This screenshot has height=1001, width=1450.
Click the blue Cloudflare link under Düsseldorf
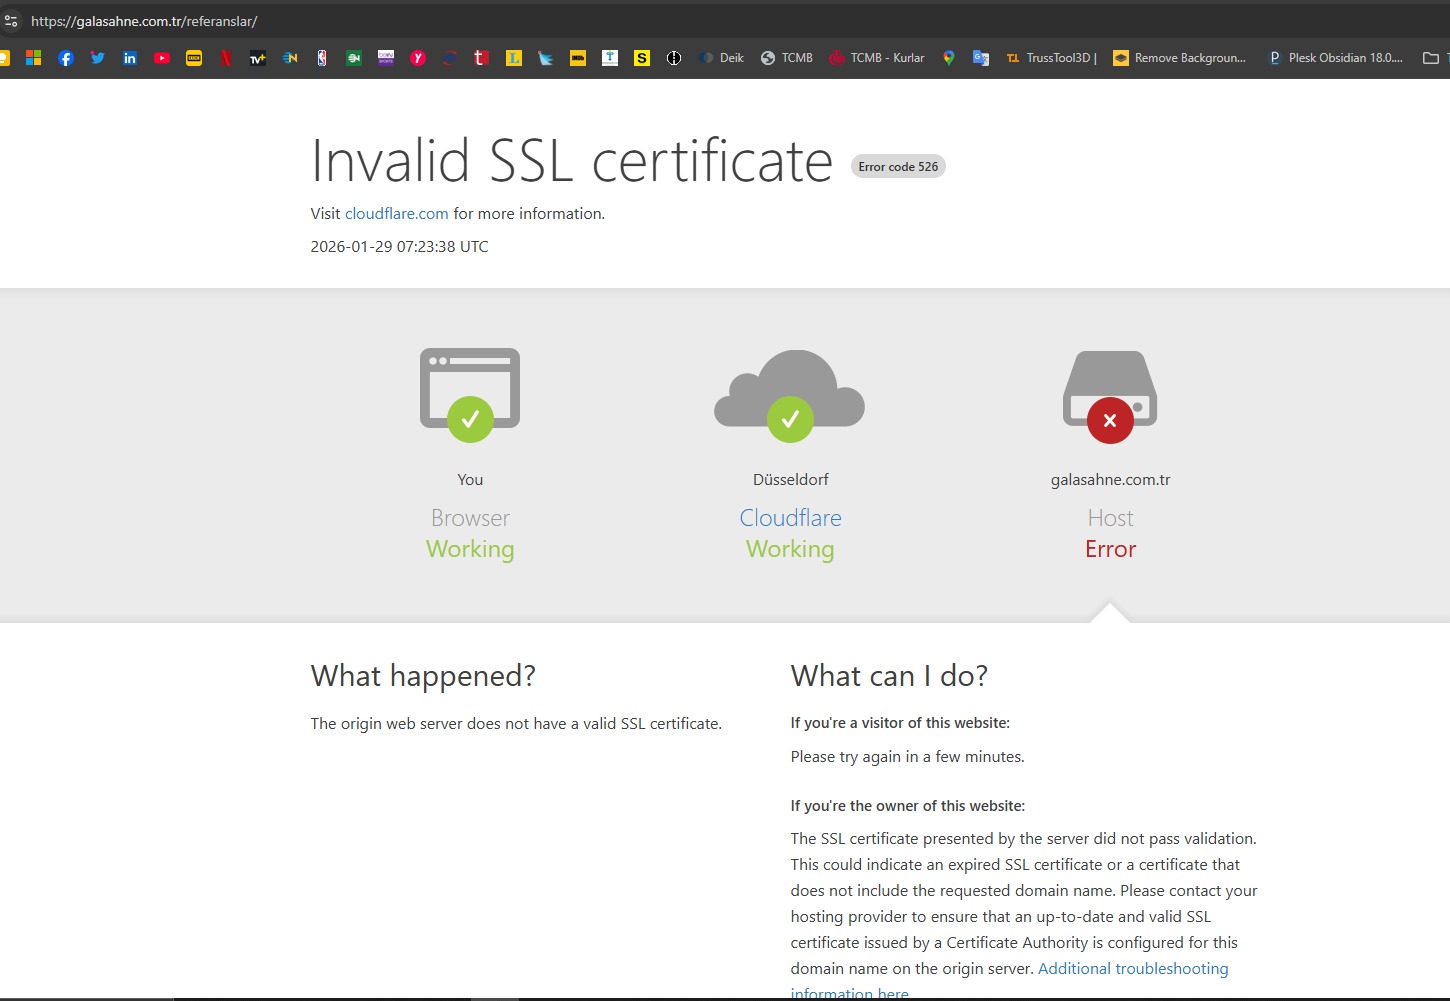click(790, 518)
